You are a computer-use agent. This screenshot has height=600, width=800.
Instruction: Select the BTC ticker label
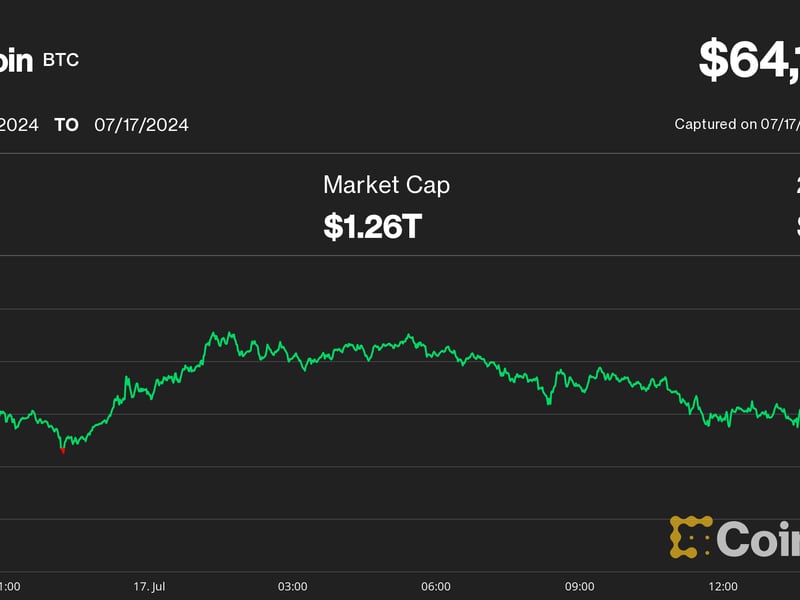(60, 60)
